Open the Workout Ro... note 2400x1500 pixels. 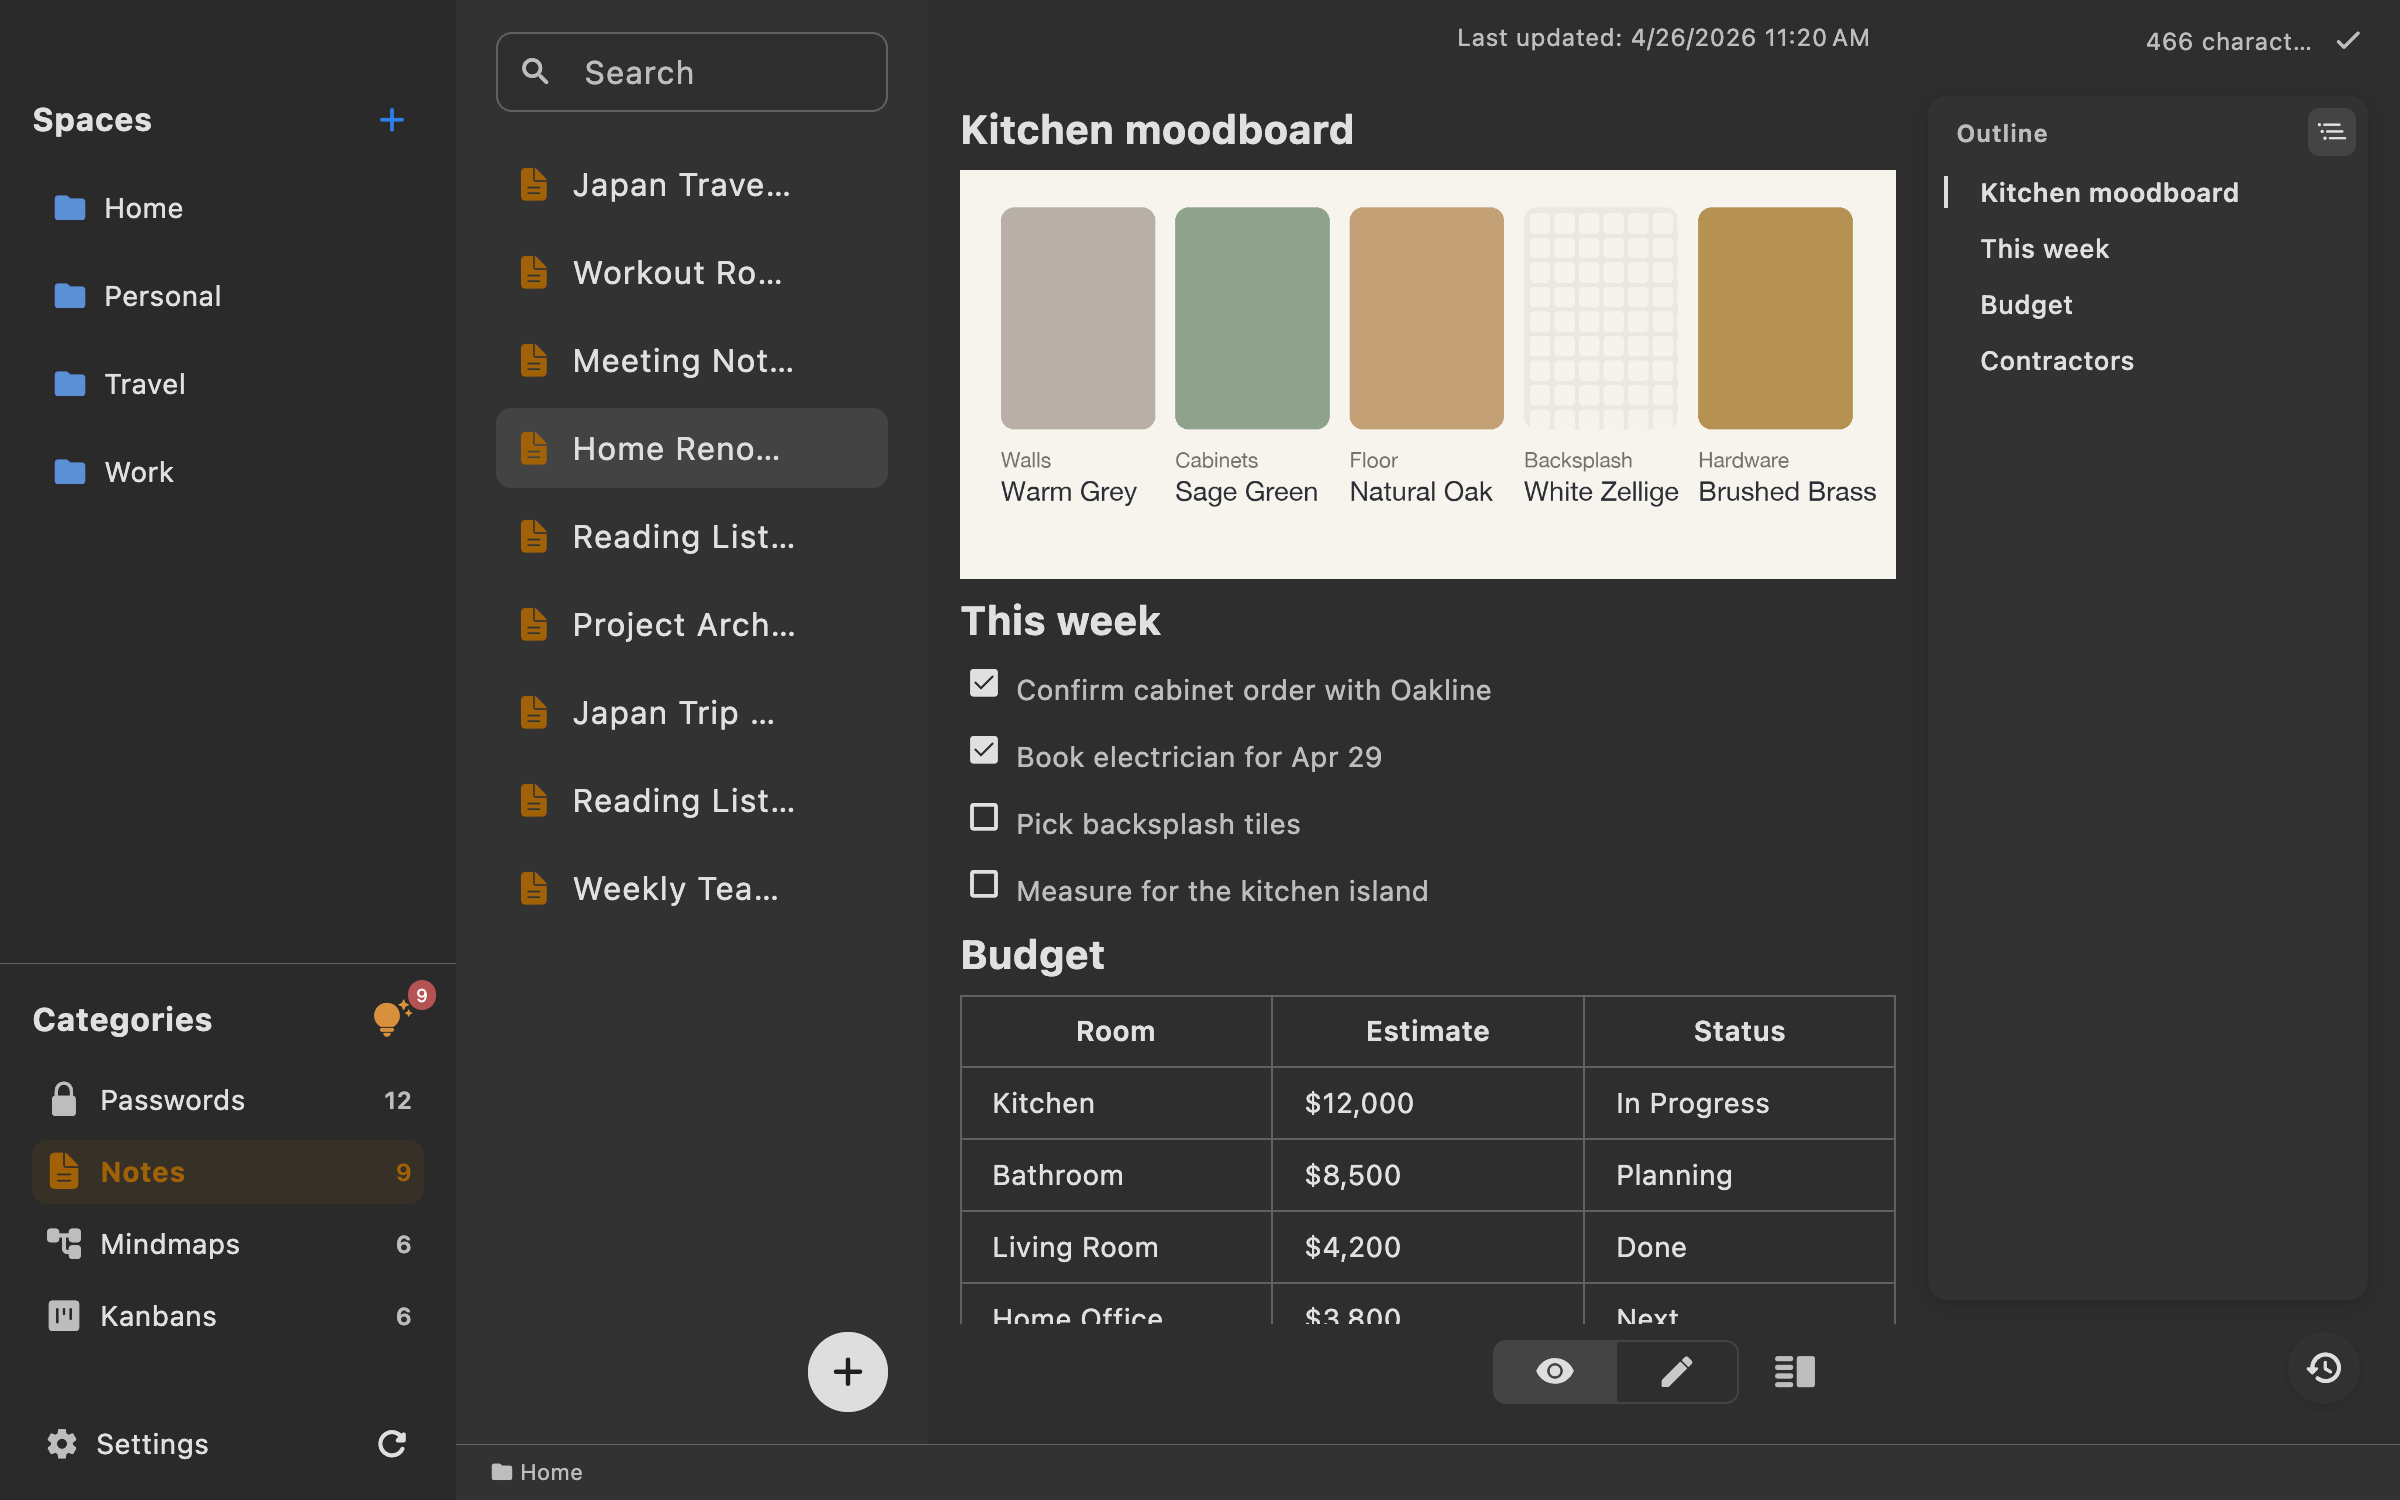coord(691,273)
